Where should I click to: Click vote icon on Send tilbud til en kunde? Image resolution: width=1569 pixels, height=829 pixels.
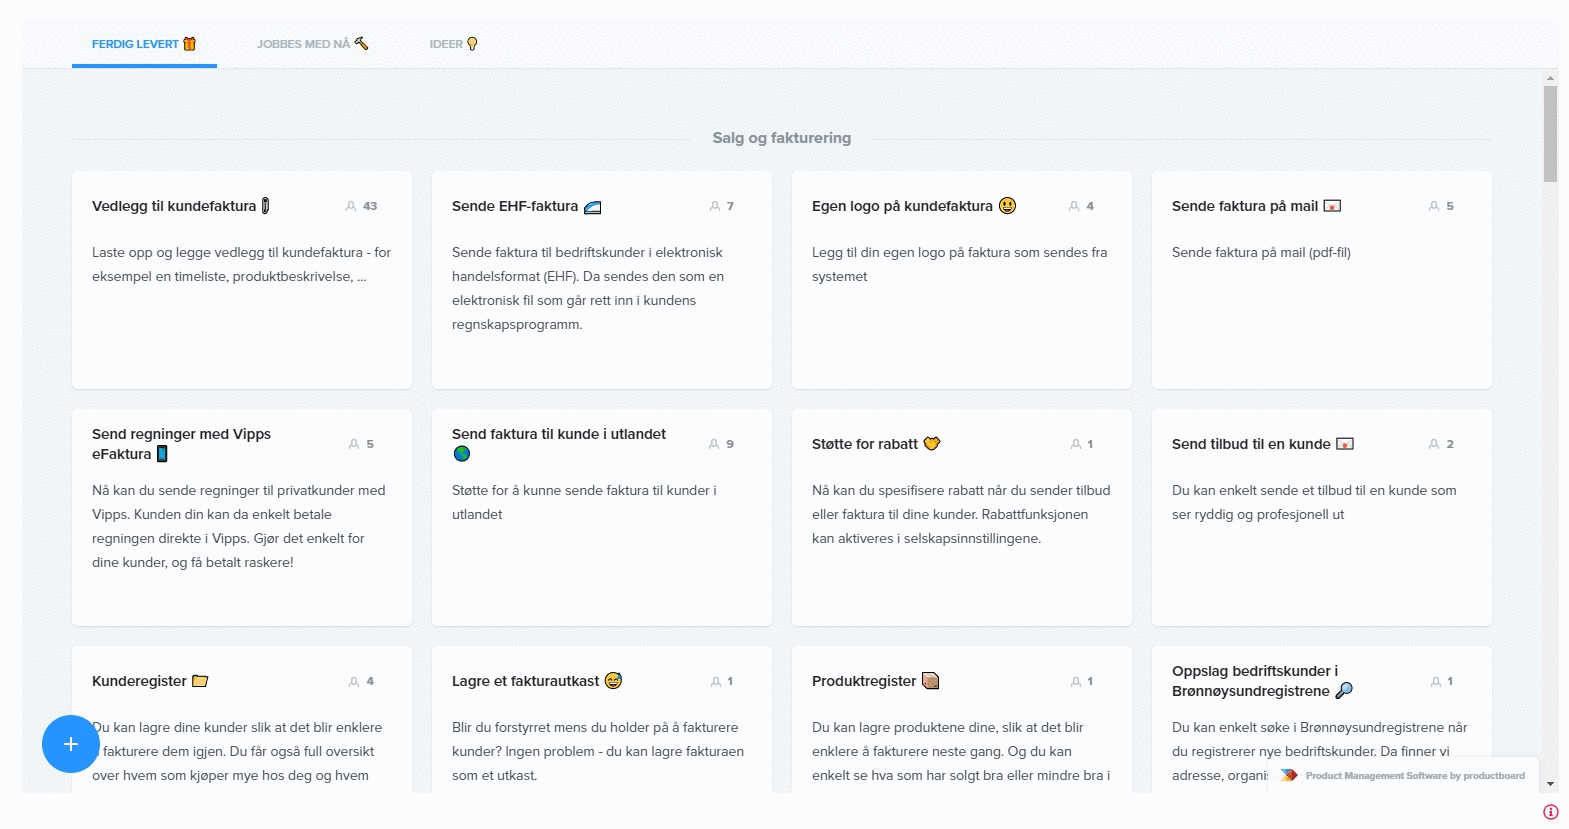[1434, 444]
